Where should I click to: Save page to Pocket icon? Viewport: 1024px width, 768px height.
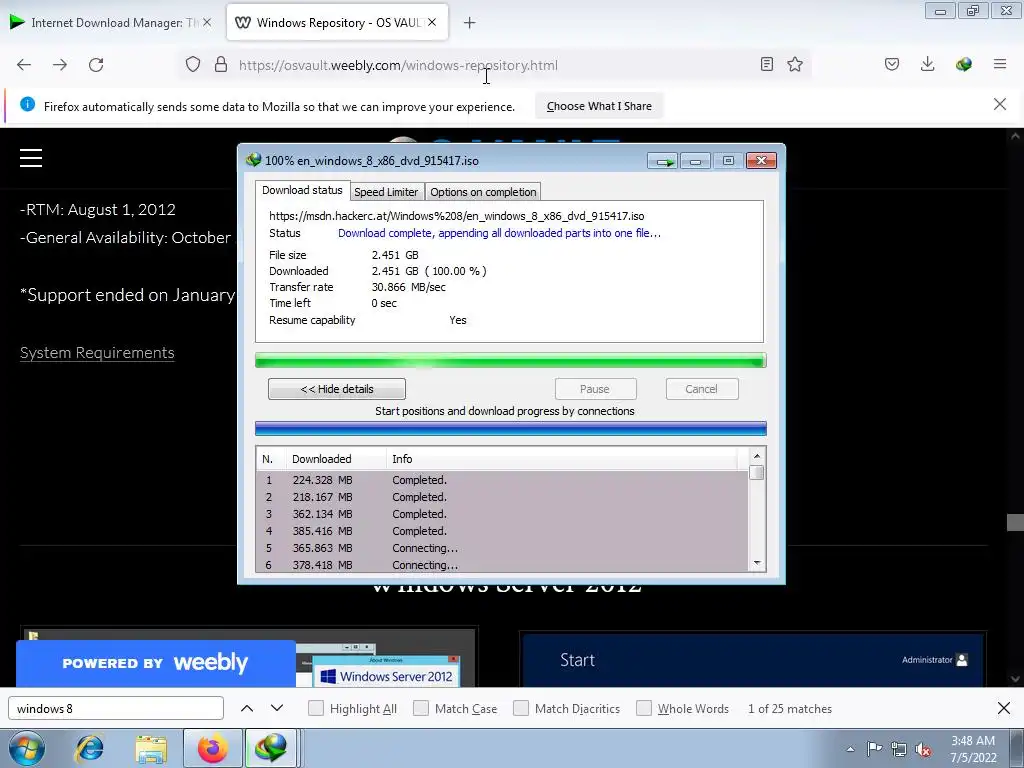tap(891, 64)
